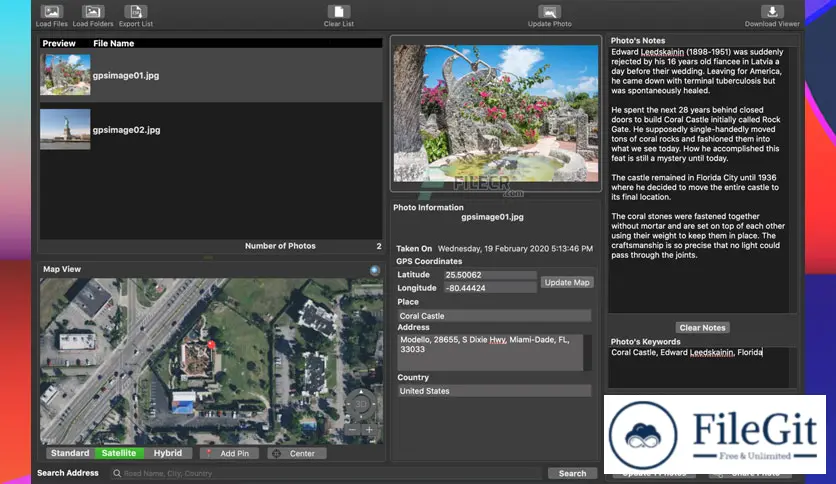Zoom in the map with plus button
The height and width of the screenshot is (484, 836).
pyautogui.click(x=369, y=430)
